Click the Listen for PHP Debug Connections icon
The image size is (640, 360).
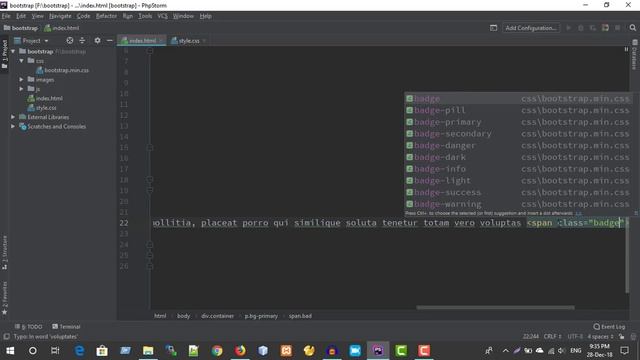pos(605,28)
